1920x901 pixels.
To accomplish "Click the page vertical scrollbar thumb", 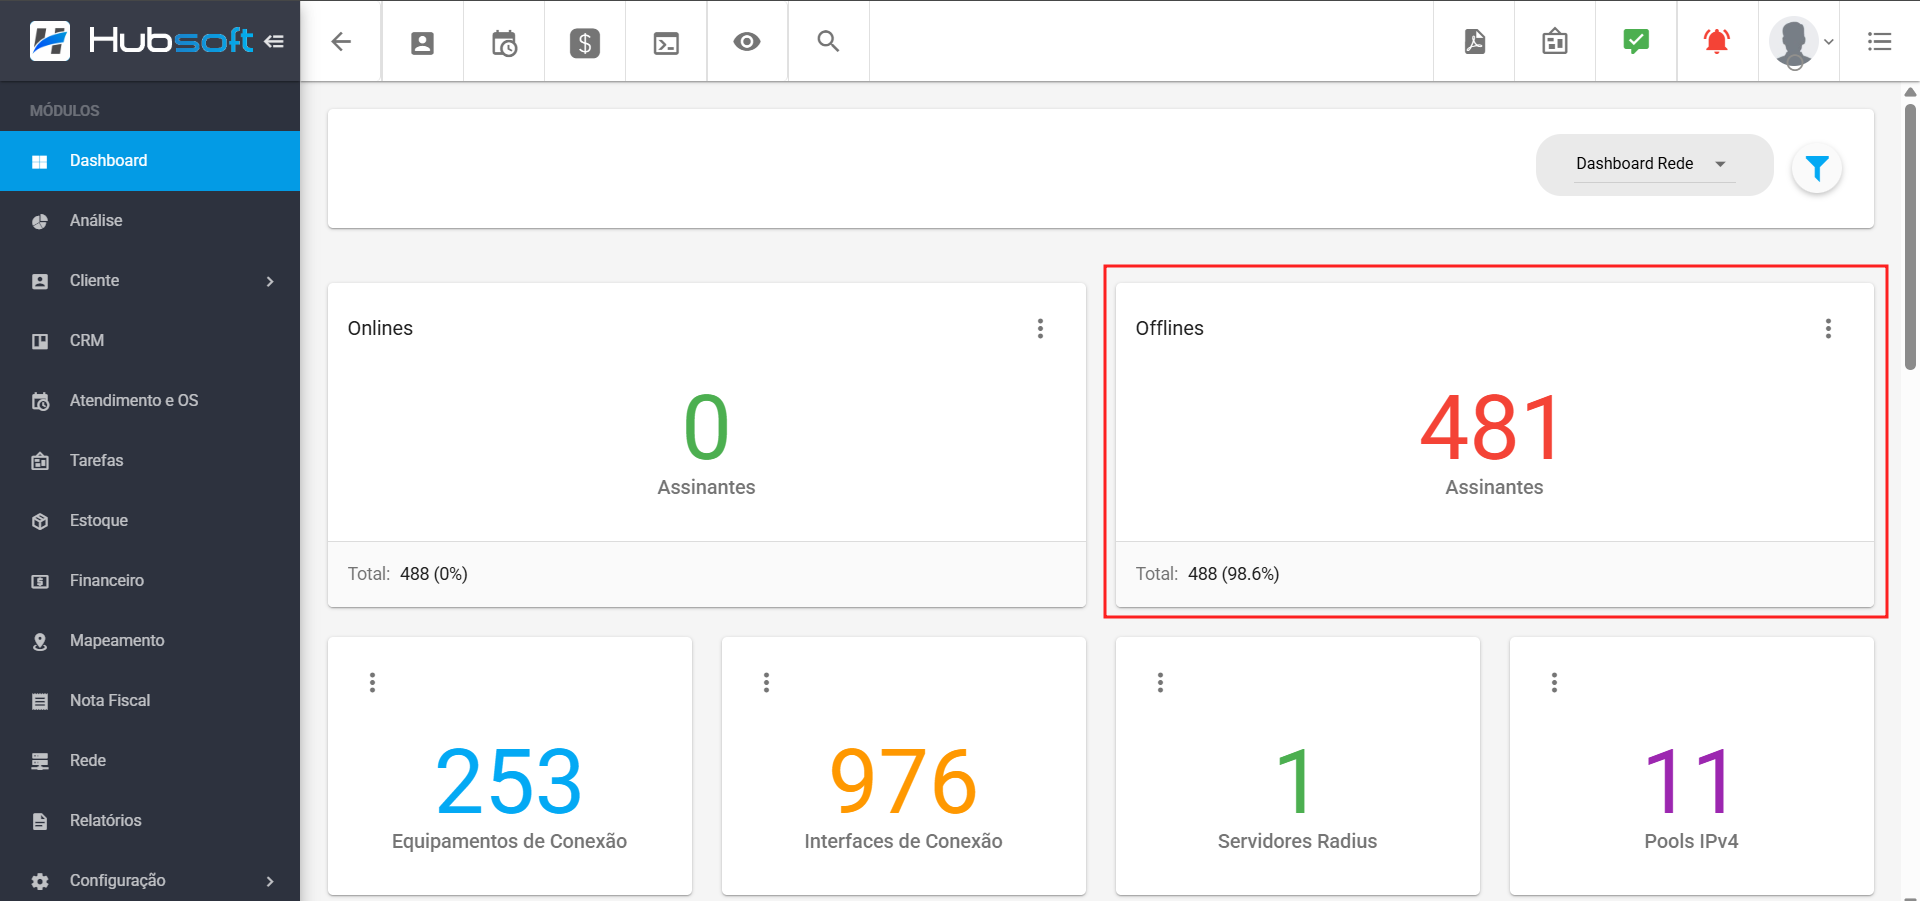I will click(1910, 236).
